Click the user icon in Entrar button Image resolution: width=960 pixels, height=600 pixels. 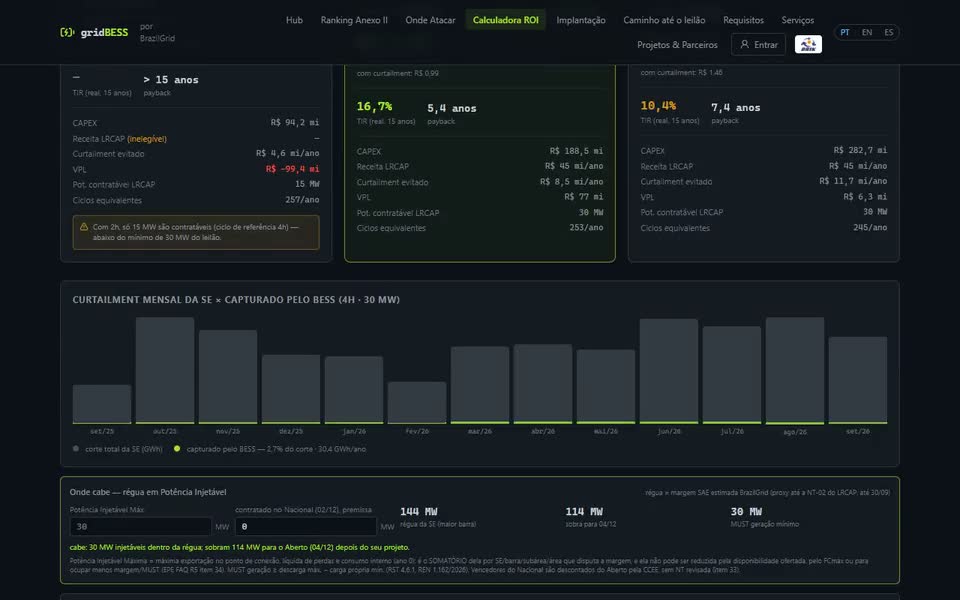744,44
